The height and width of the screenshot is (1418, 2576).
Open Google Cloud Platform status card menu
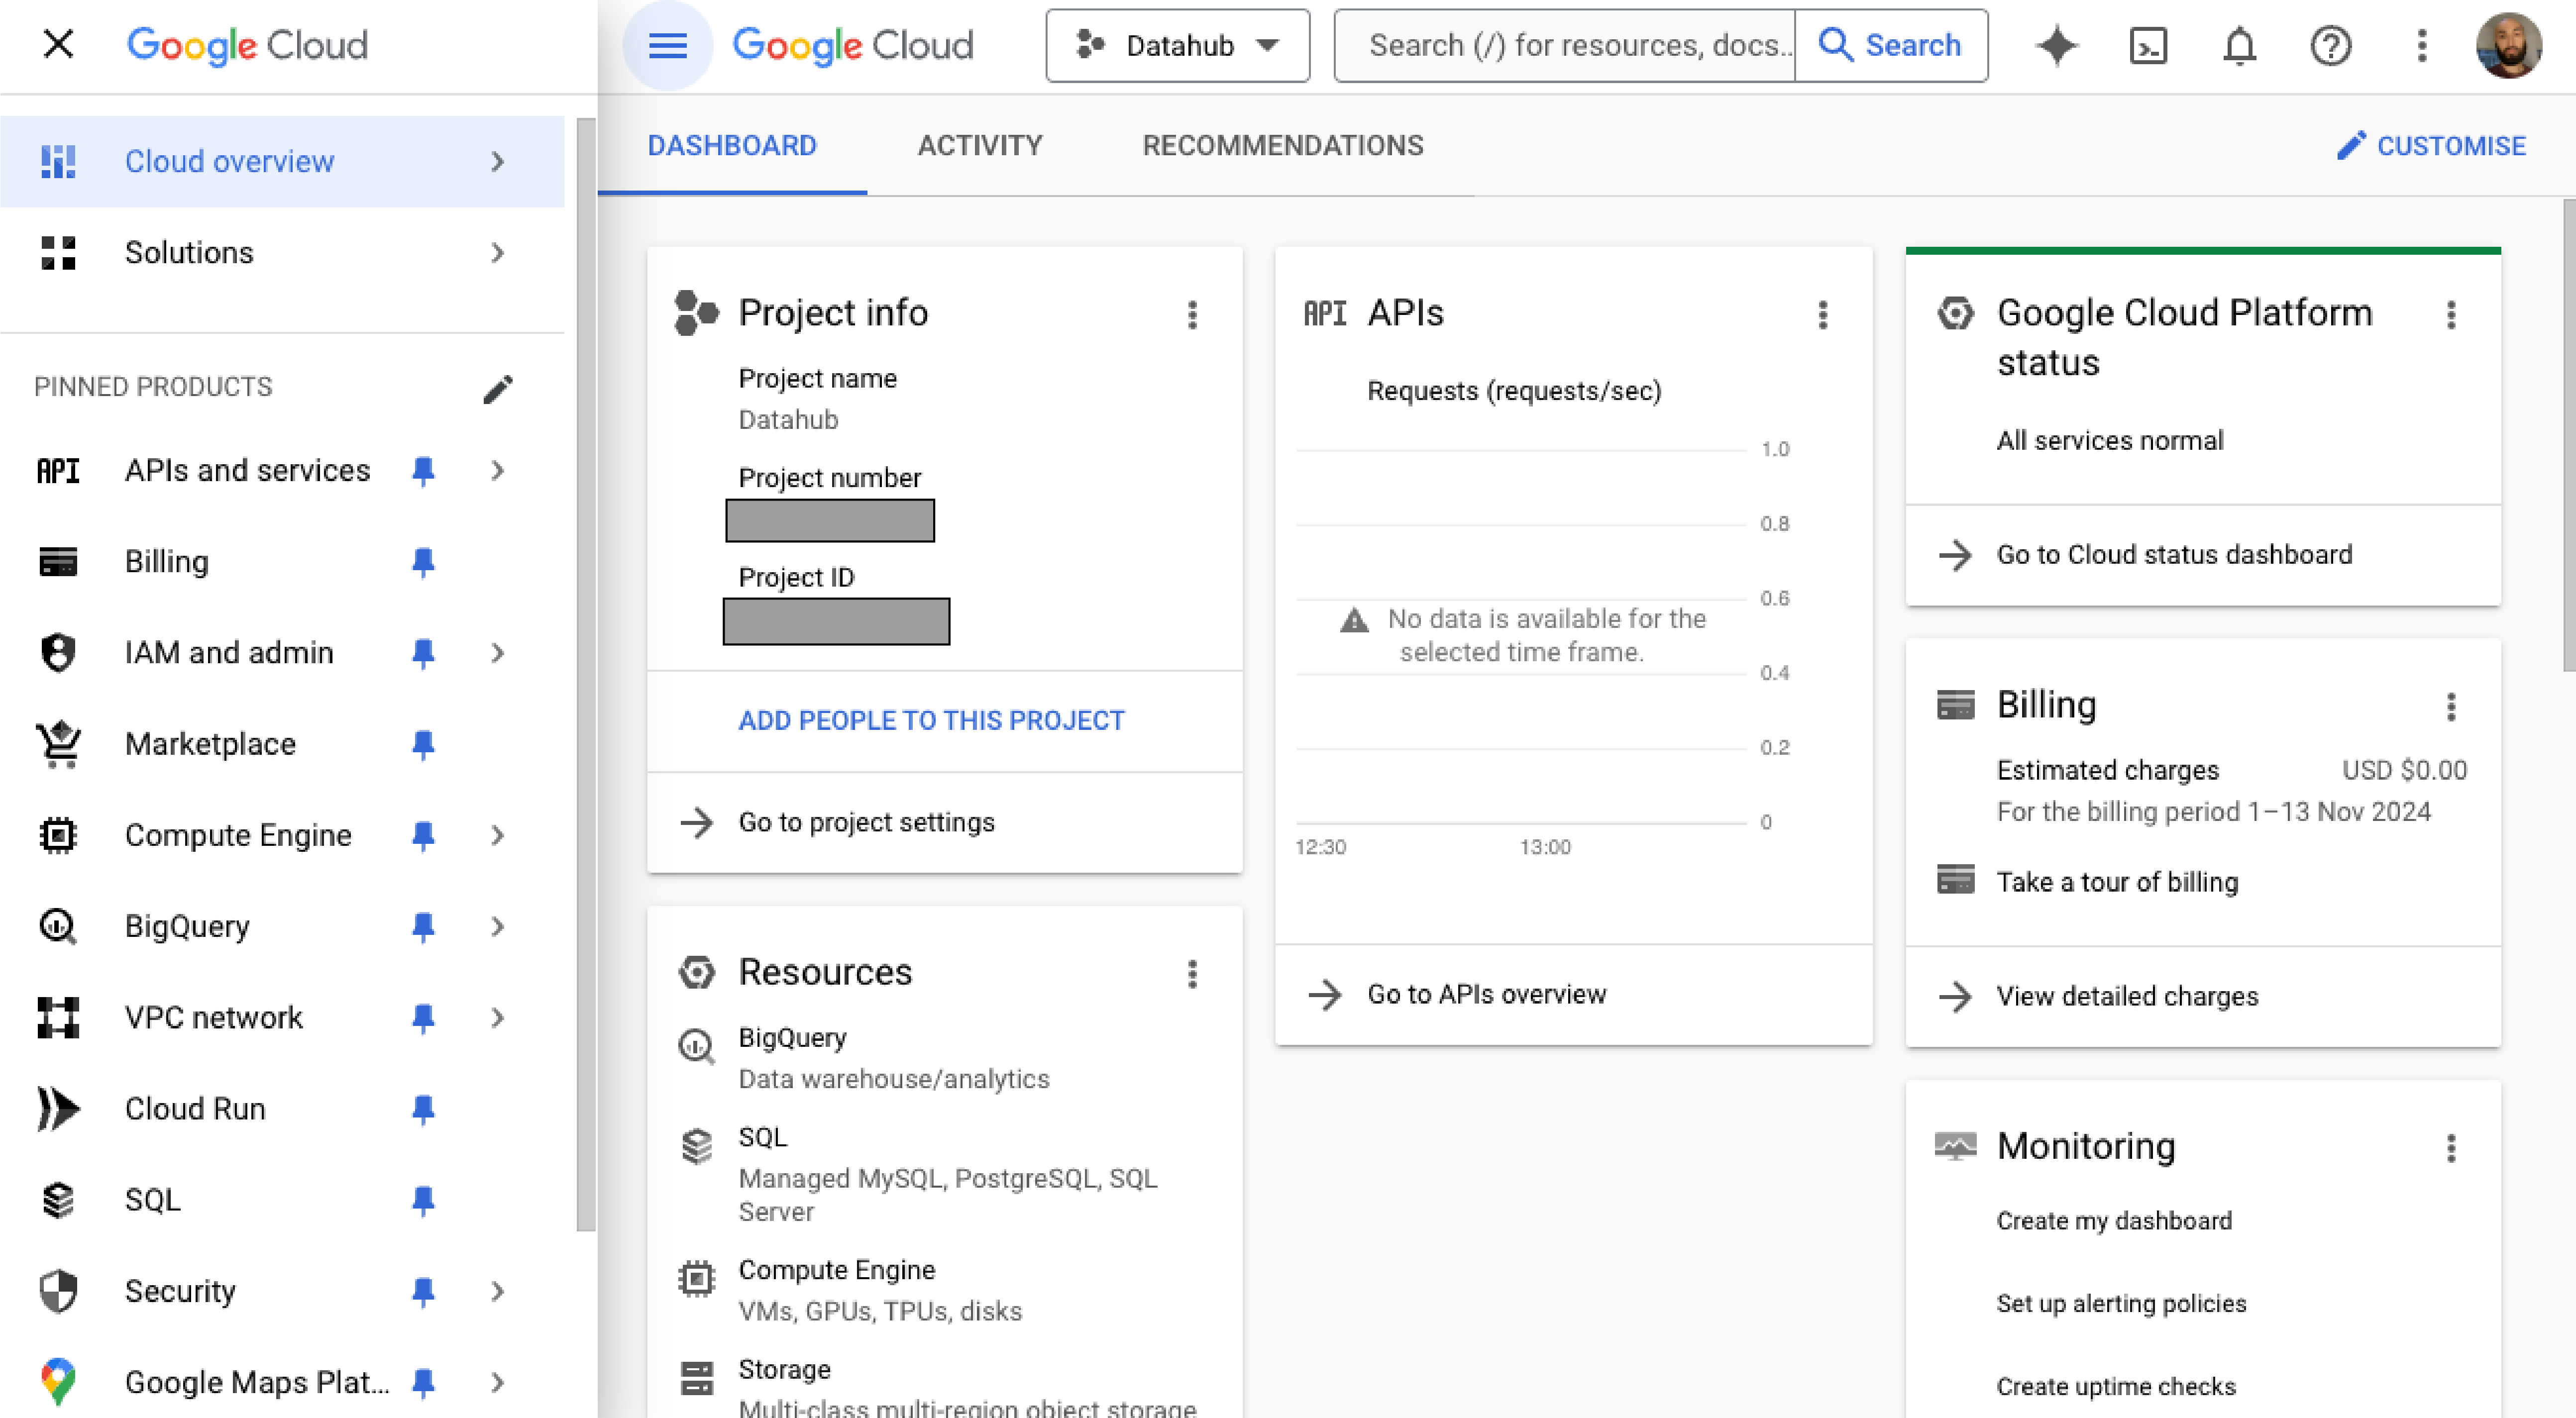point(2450,315)
